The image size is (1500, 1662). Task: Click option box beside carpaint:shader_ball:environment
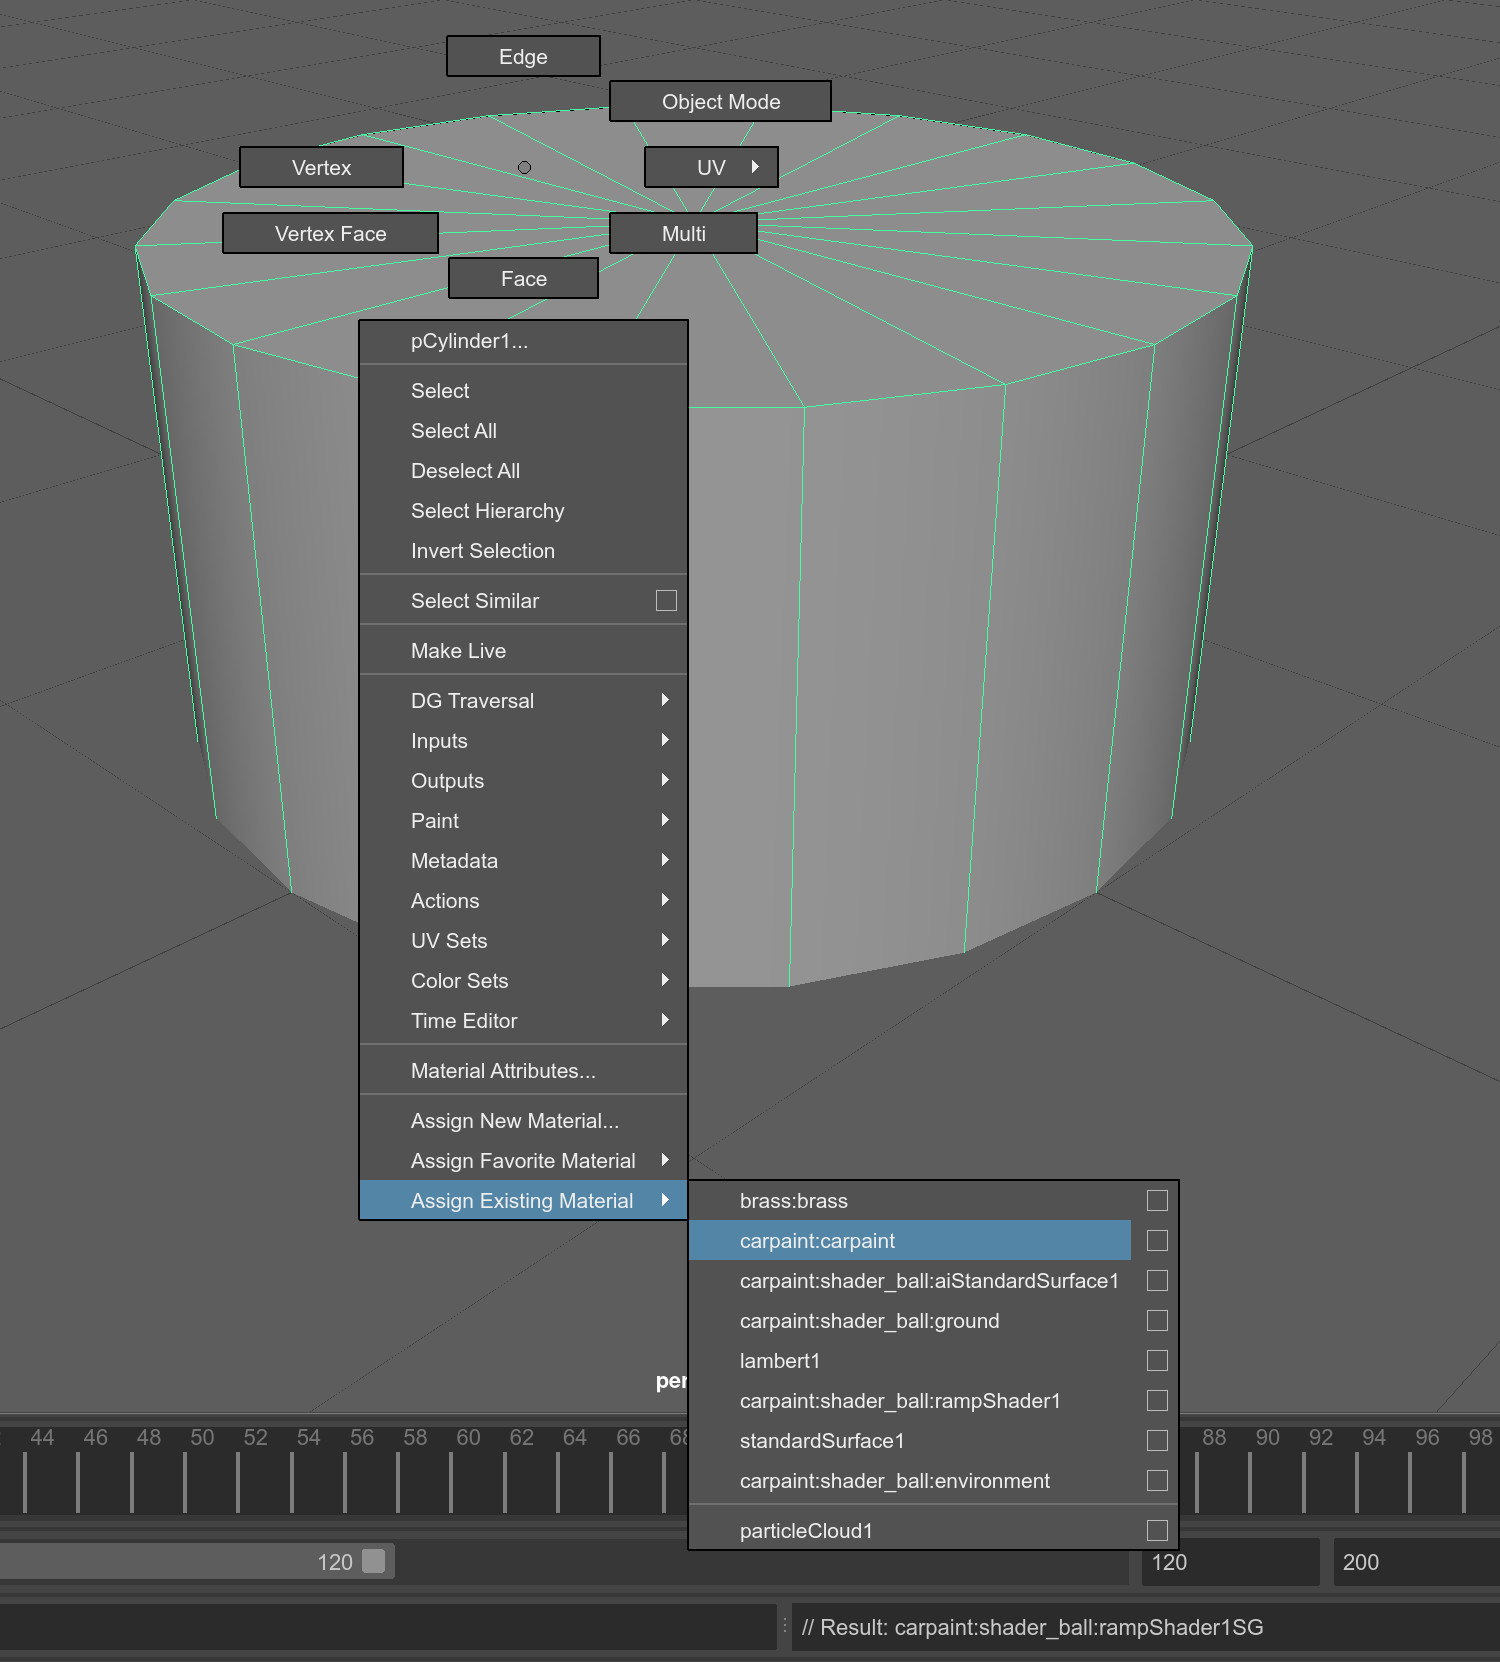pos(1157,1480)
